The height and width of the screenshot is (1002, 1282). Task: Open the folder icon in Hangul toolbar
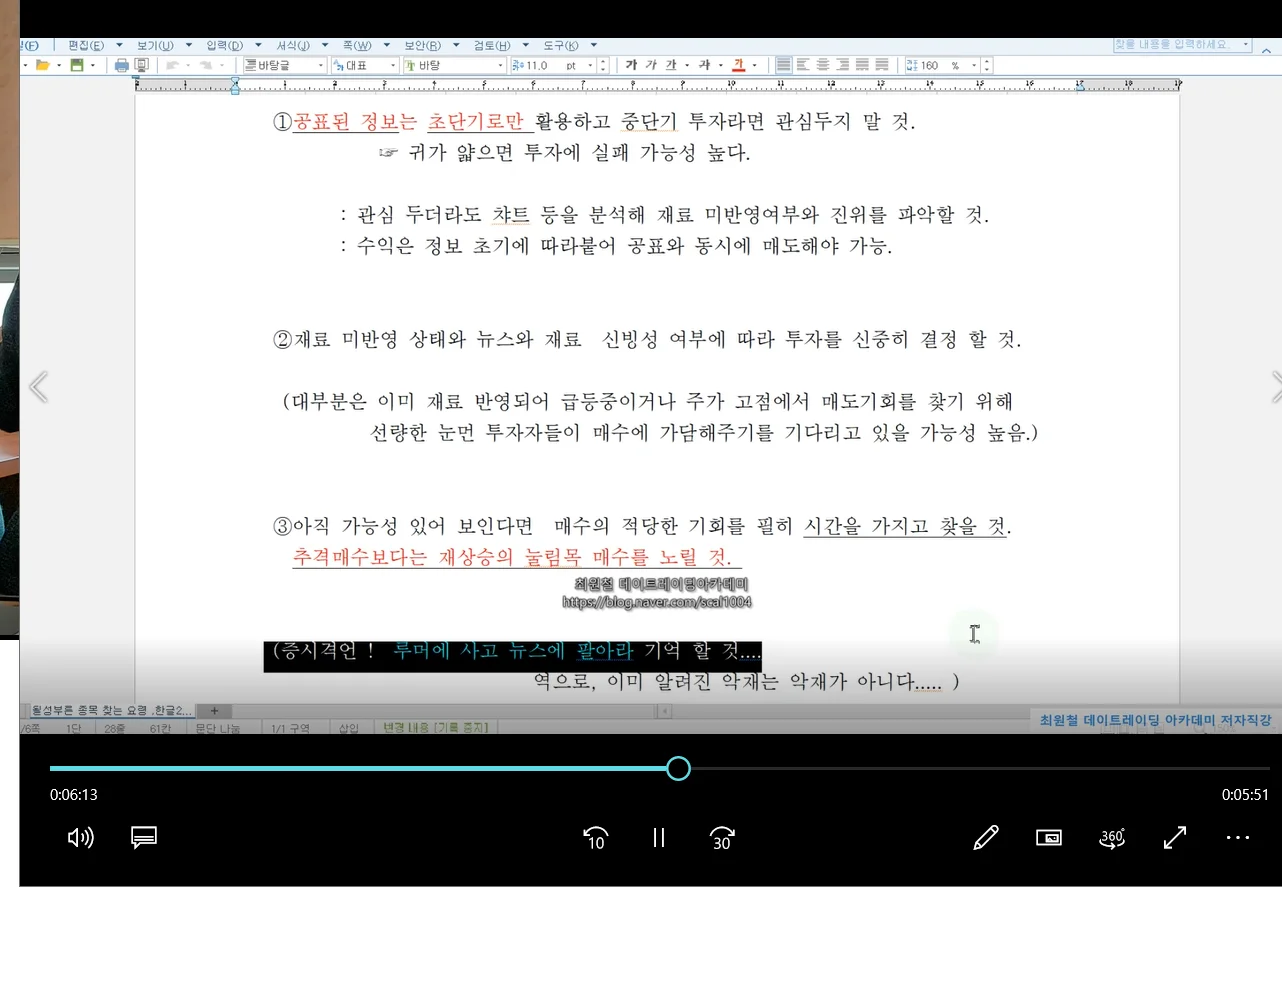click(x=42, y=65)
